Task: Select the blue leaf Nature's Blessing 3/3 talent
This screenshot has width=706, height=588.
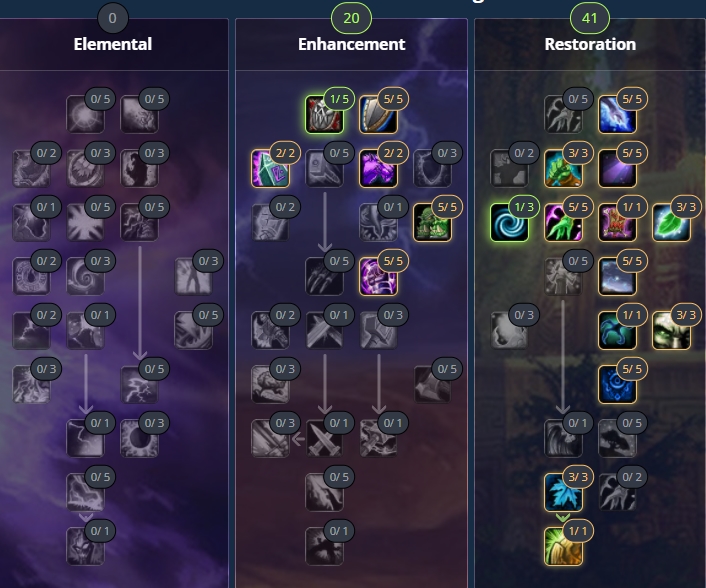Action: click(x=563, y=493)
